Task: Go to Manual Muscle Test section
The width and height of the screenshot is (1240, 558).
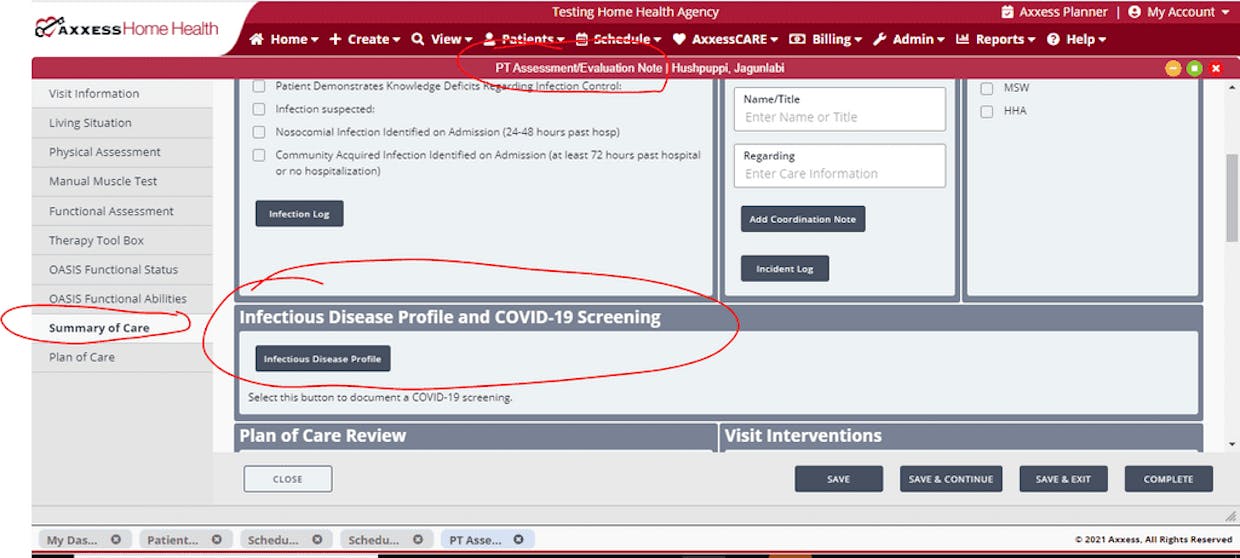Action: [122, 181]
